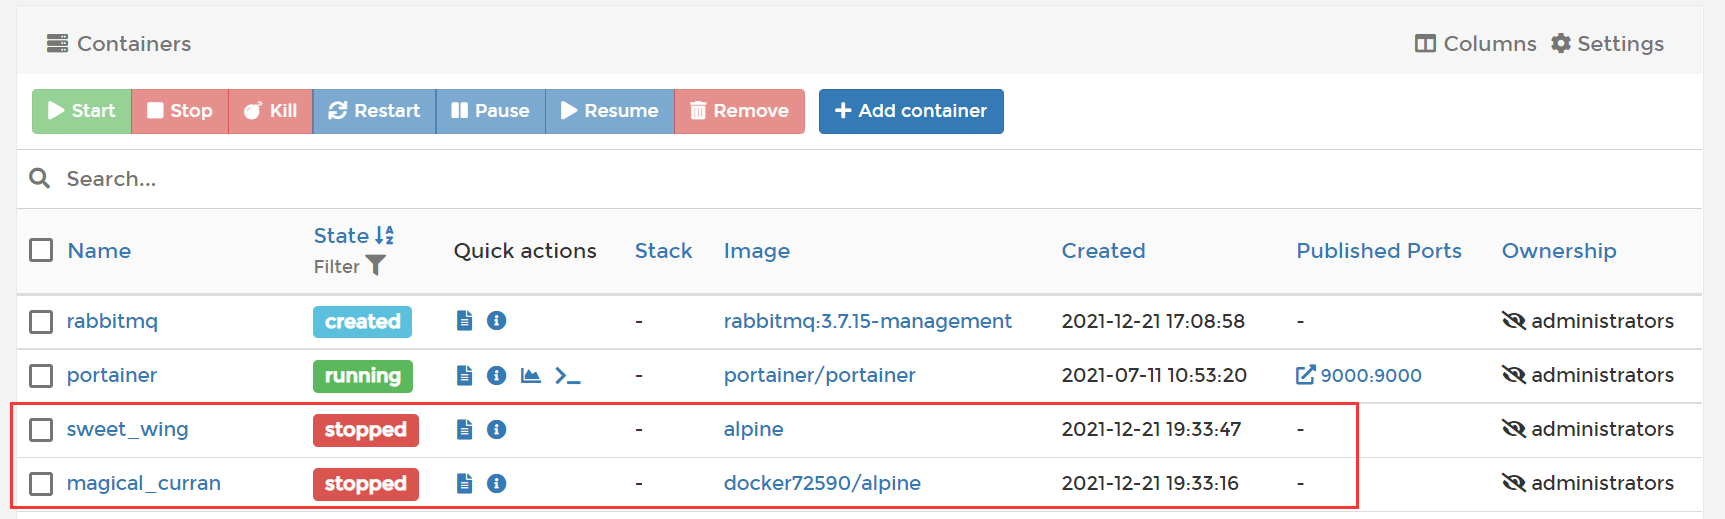Click the State filter funnel icon

coord(375,265)
